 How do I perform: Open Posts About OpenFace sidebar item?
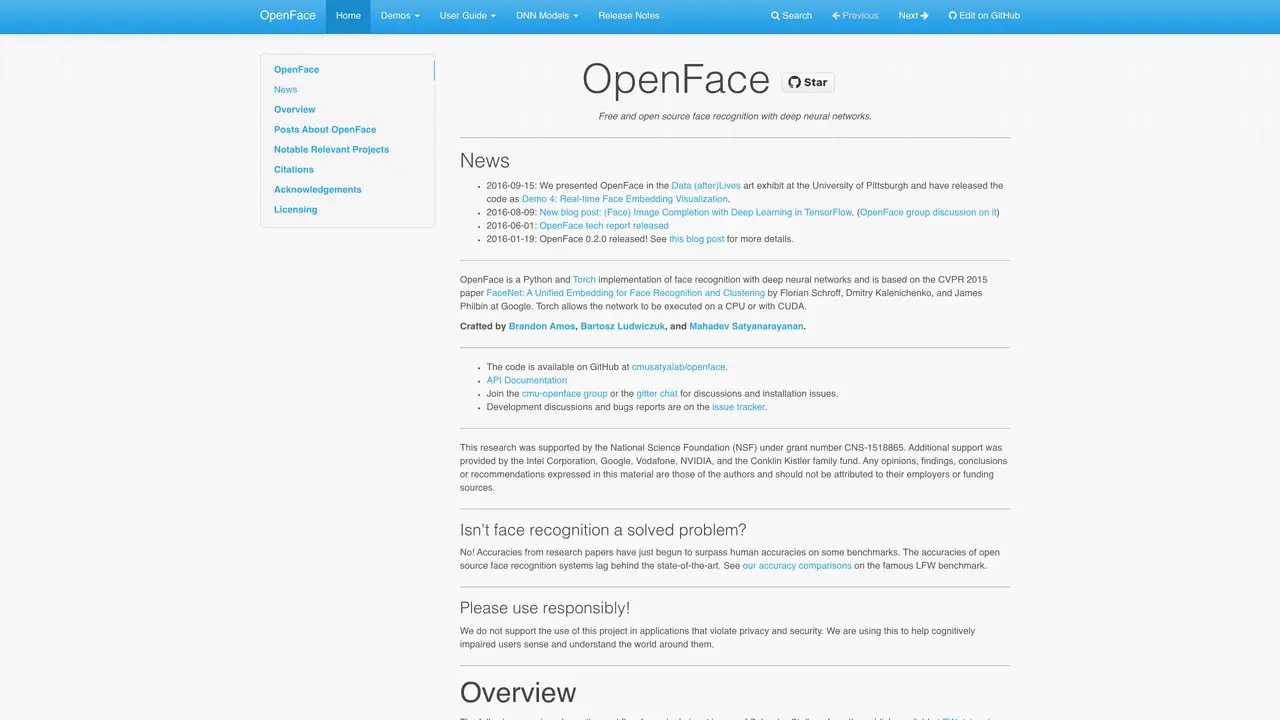pyautogui.click(x=325, y=130)
